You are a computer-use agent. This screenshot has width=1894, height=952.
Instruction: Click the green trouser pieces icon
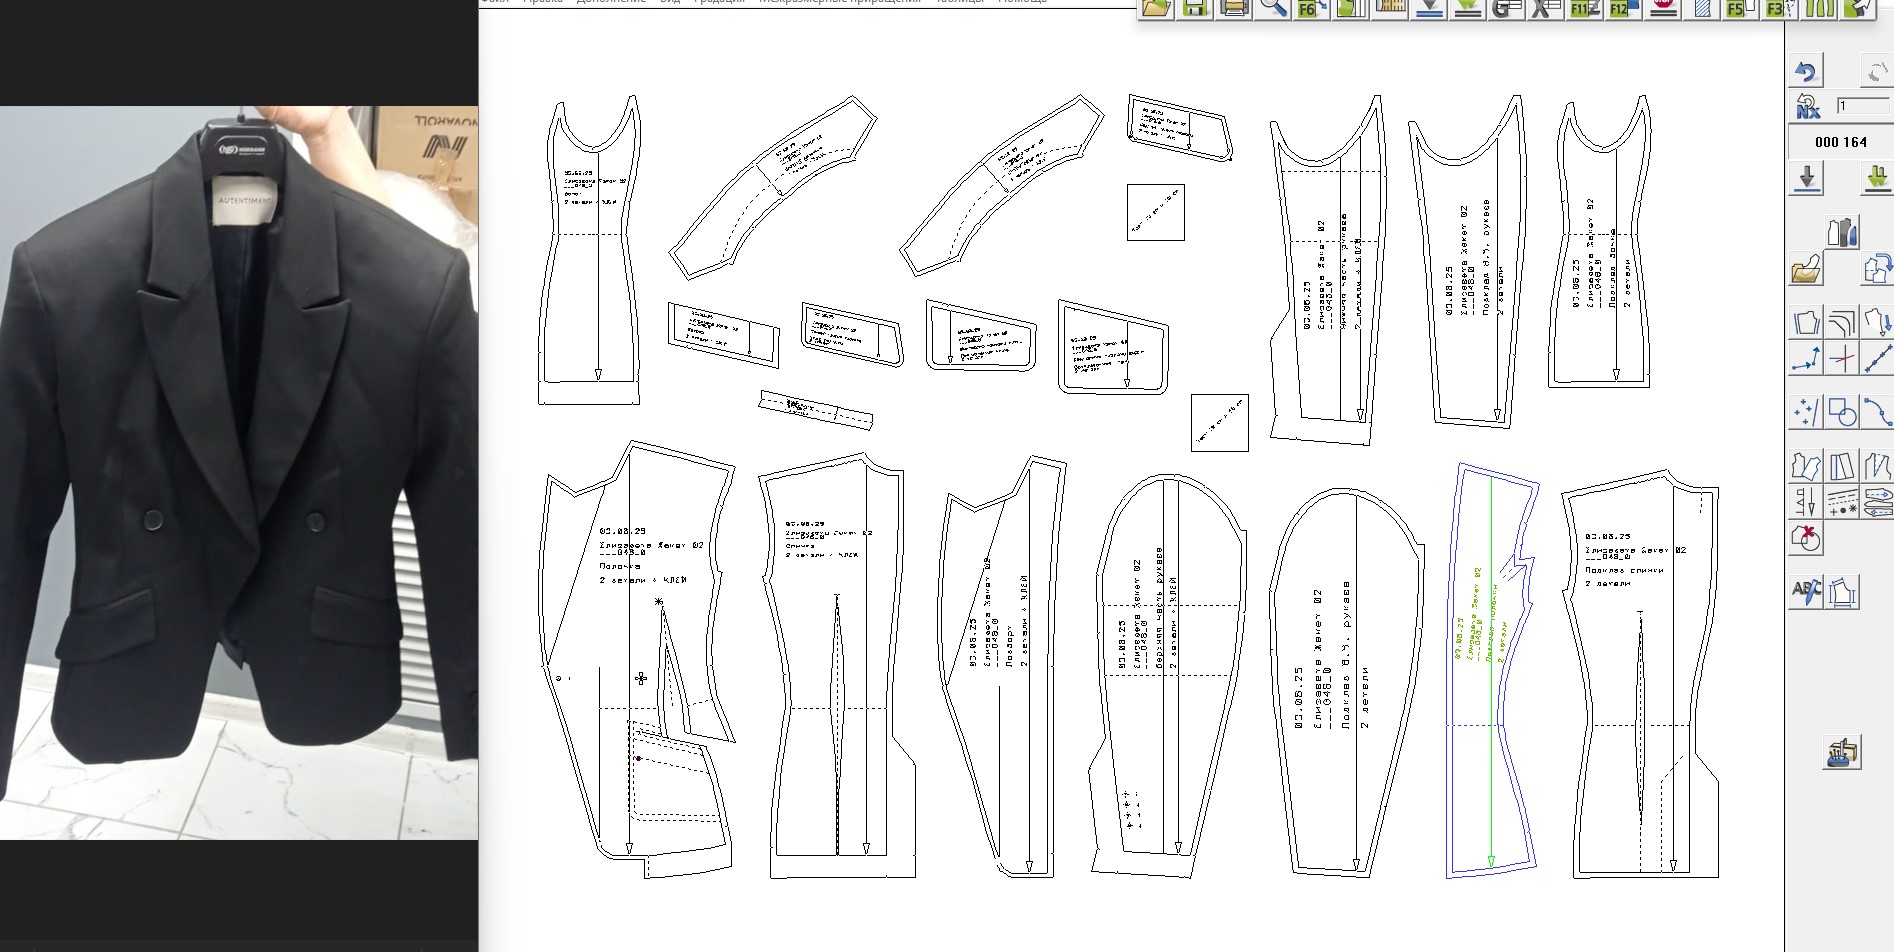tap(1820, 8)
